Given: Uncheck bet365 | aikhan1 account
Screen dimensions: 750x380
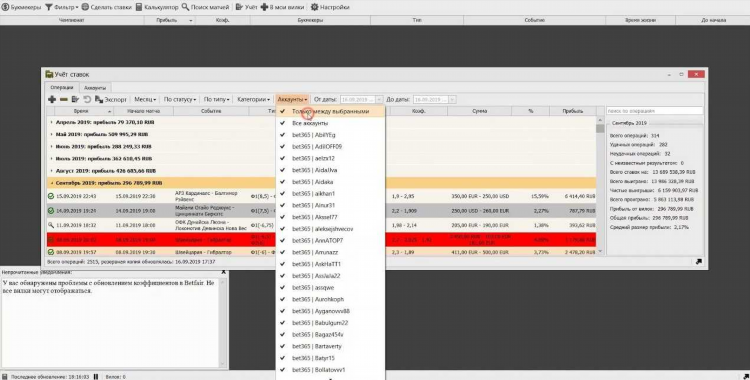Looking at the screenshot, I should [330, 193].
